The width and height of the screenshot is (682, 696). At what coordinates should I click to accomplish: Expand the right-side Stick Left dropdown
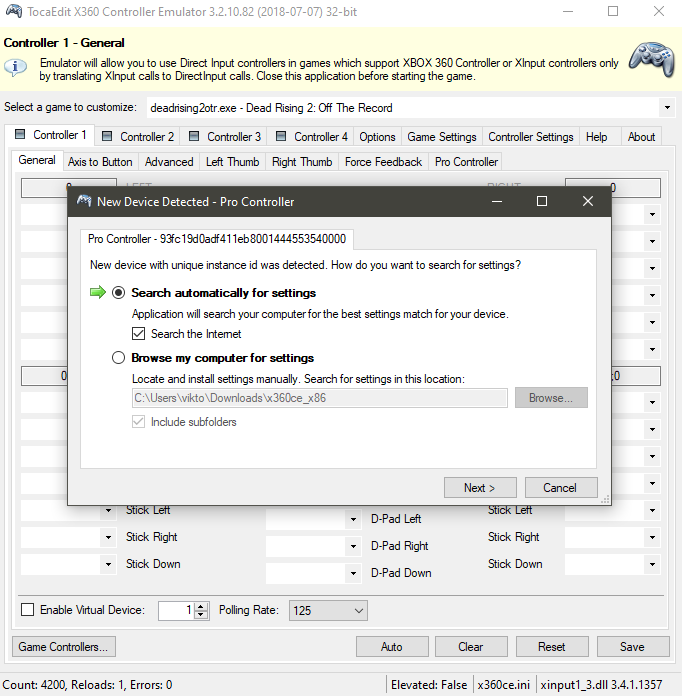click(652, 510)
